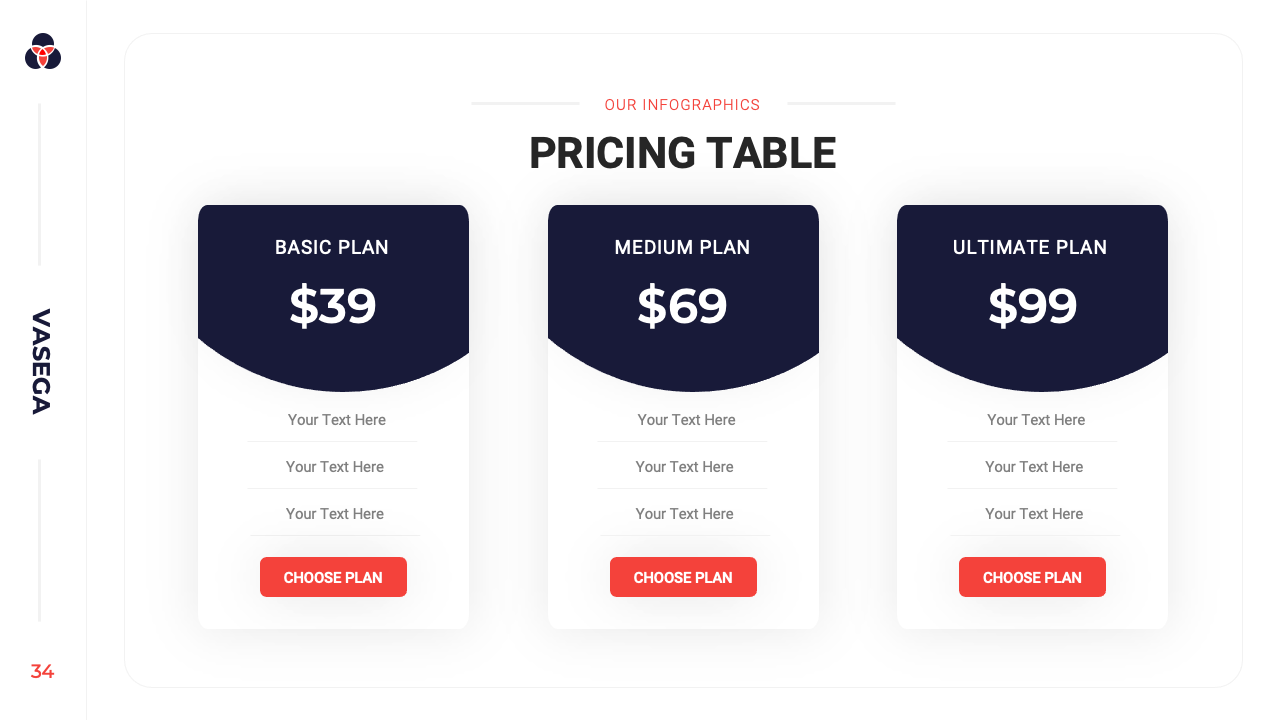
Task: Select first Your Text Here in Basic Plan
Action: click(336, 420)
